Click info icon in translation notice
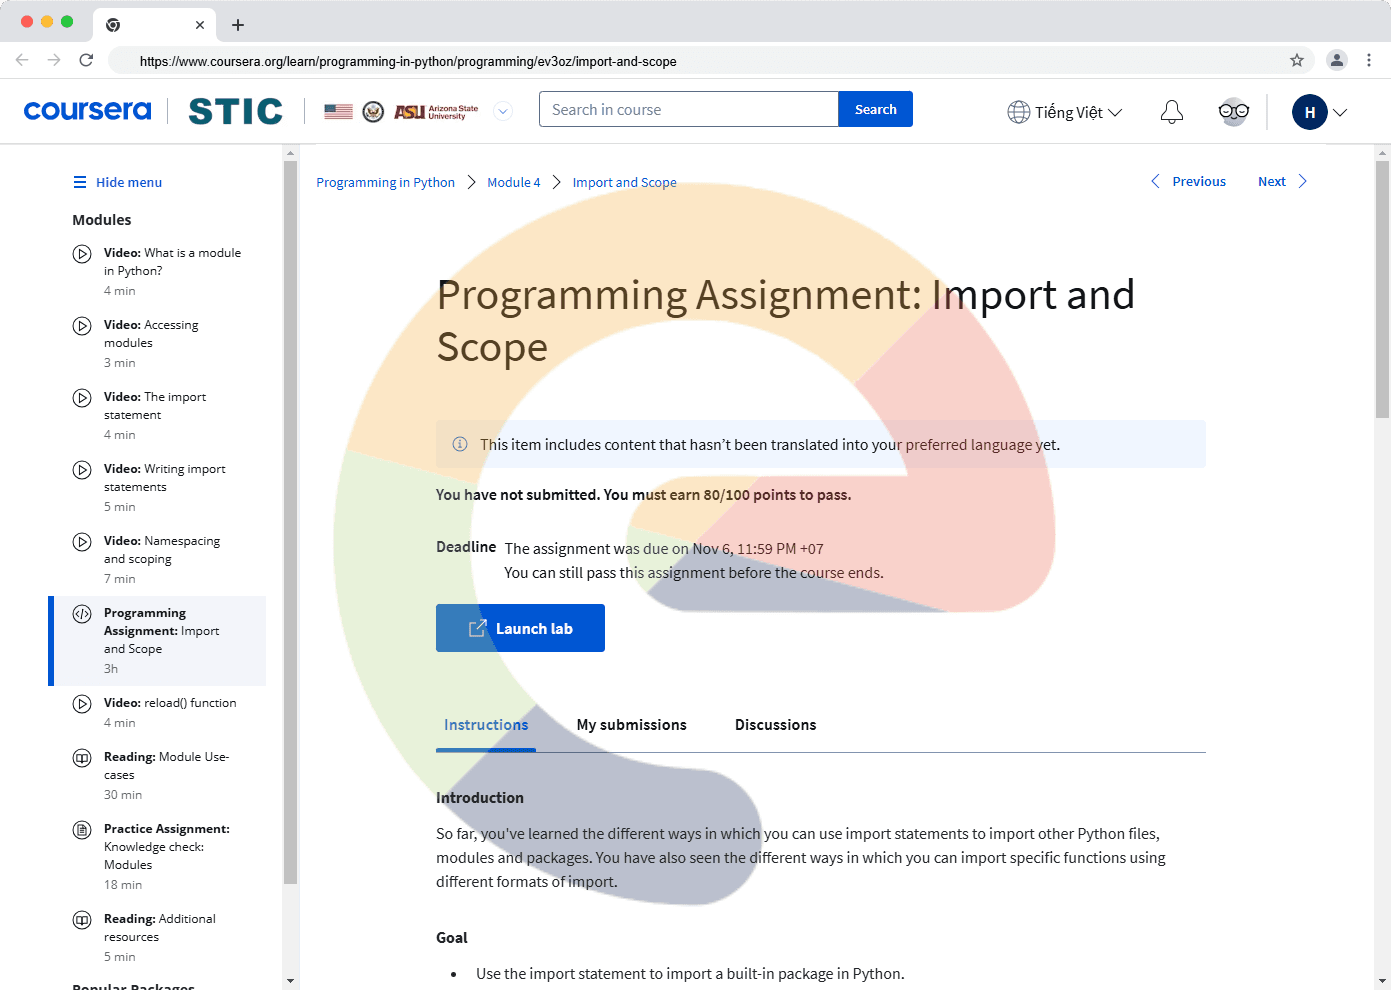Image resolution: width=1391 pixels, height=990 pixels. (460, 444)
